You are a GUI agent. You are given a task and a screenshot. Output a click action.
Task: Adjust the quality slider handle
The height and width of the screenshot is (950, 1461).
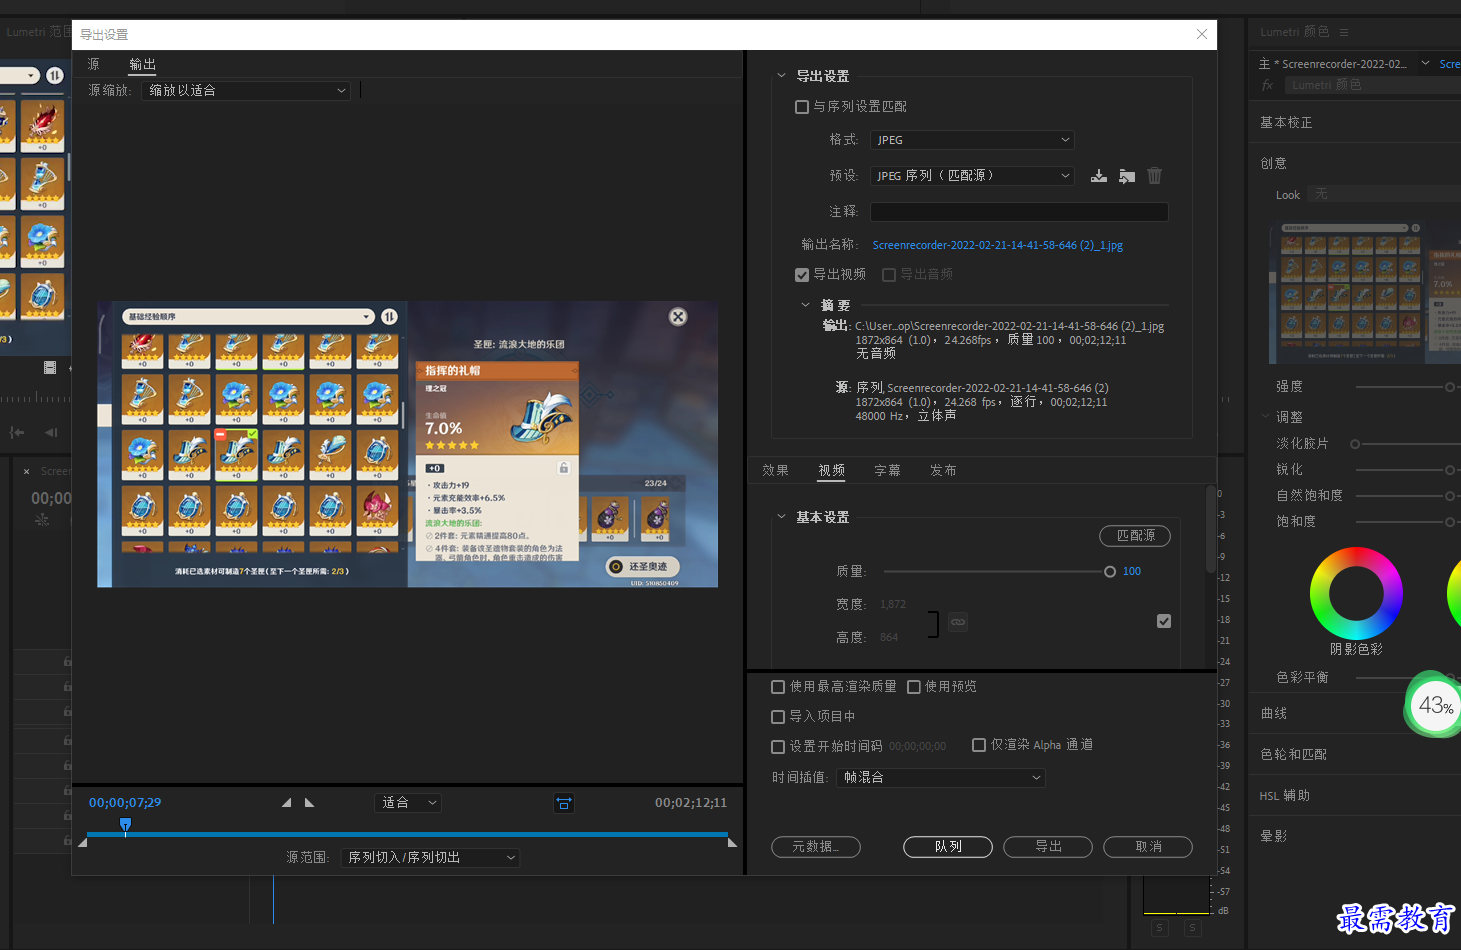pyautogui.click(x=1110, y=572)
